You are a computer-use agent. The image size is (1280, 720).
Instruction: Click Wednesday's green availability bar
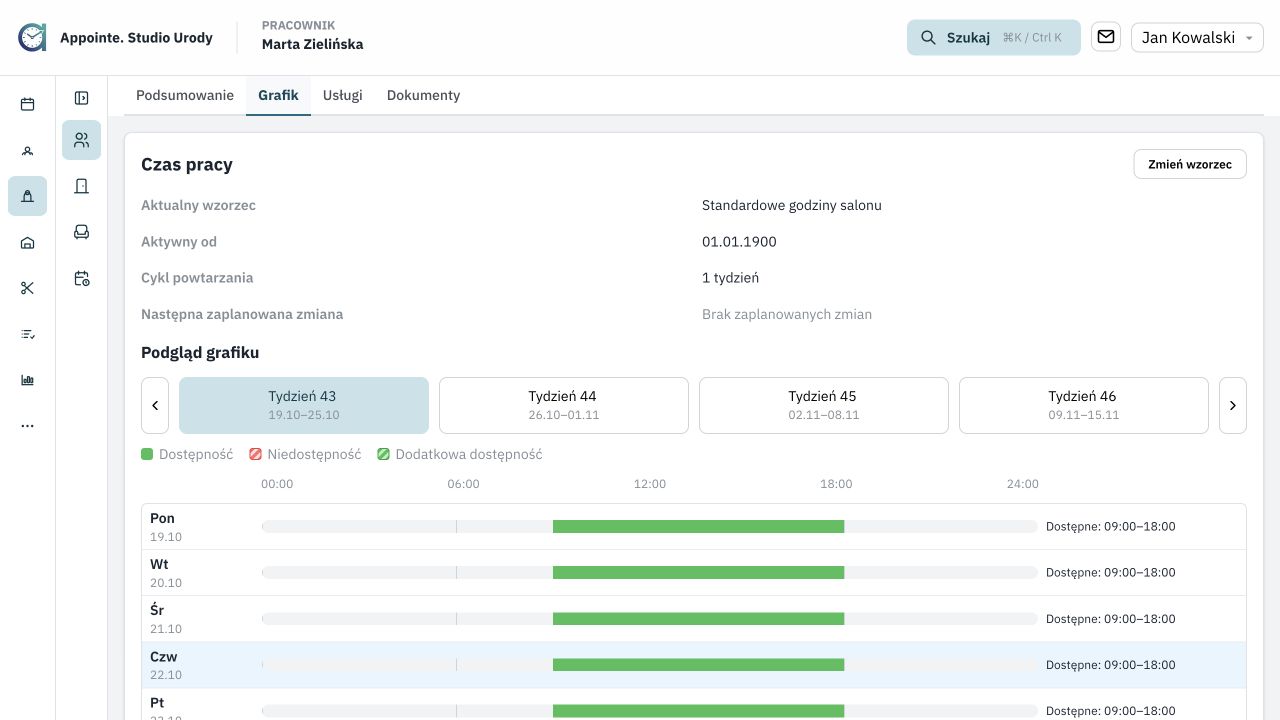click(699, 618)
